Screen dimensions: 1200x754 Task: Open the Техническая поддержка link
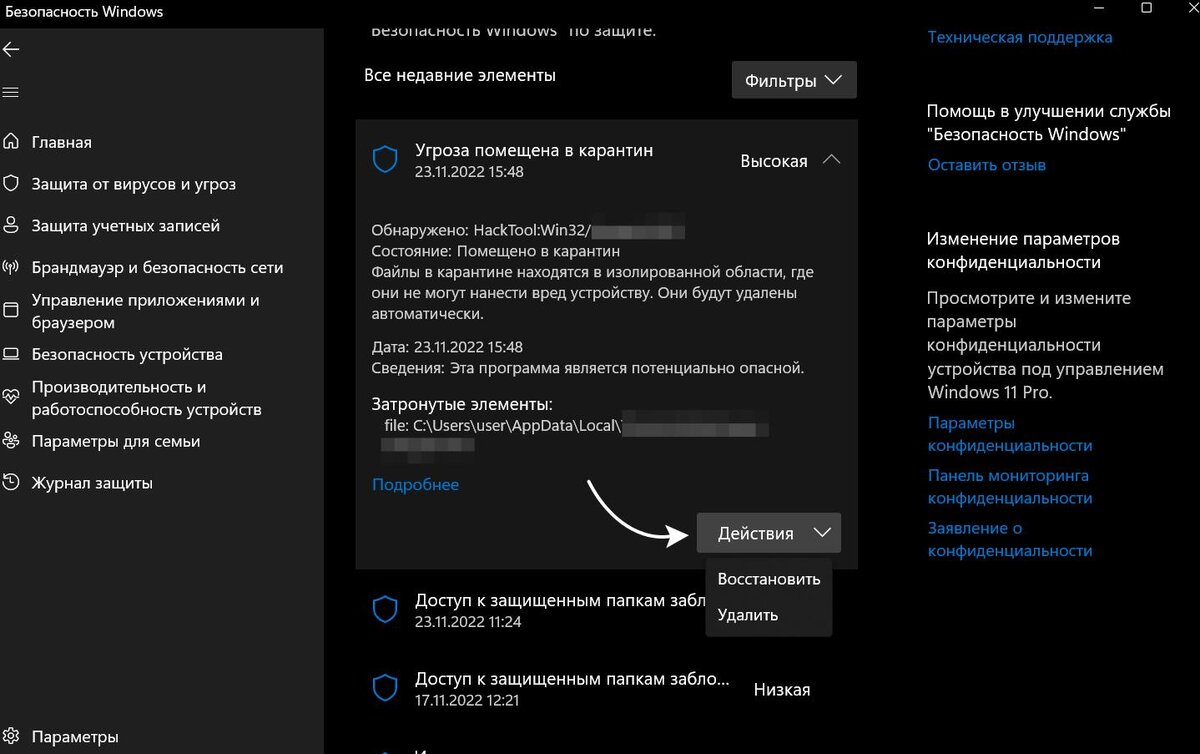point(1020,37)
